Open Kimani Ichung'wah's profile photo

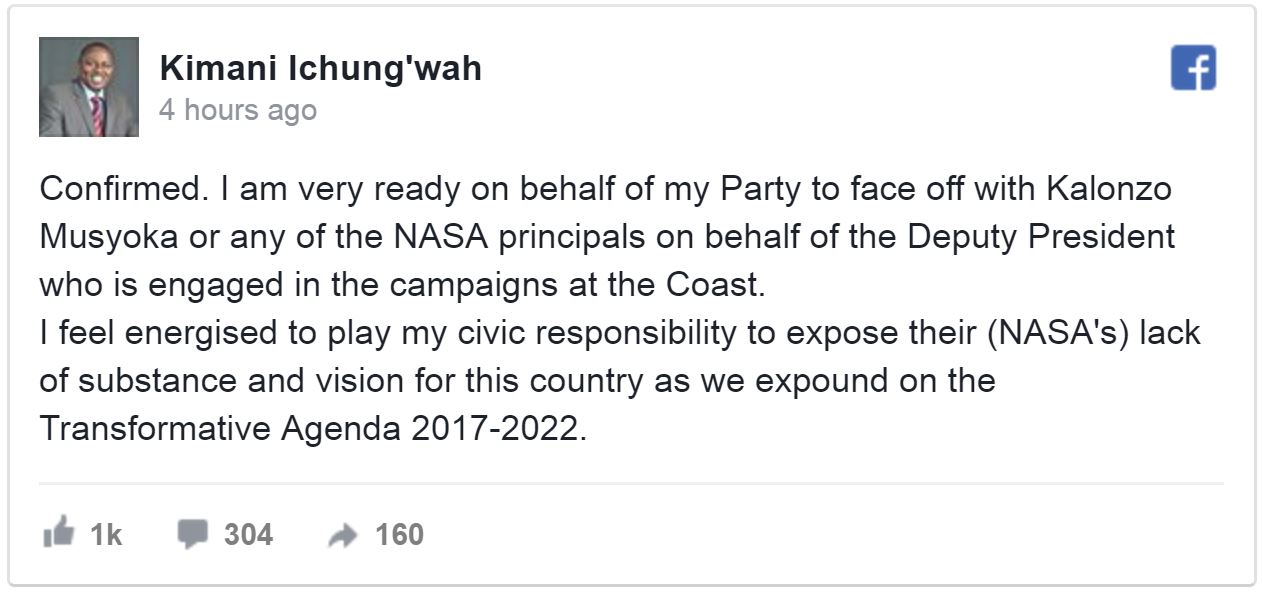pos(88,87)
